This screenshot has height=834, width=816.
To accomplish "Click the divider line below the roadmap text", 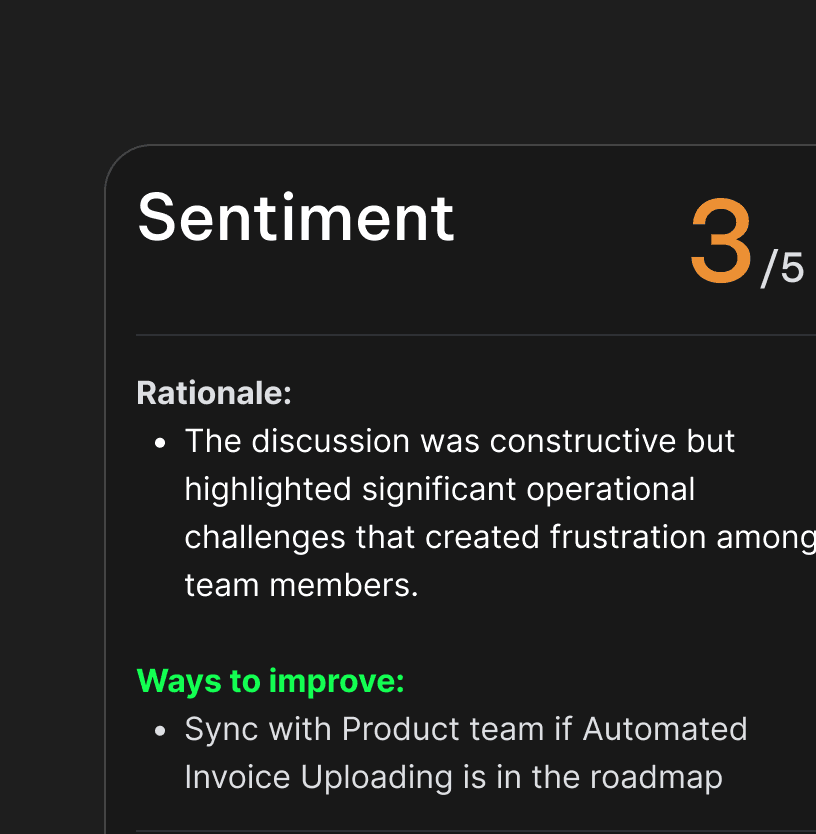I will 476,831.
